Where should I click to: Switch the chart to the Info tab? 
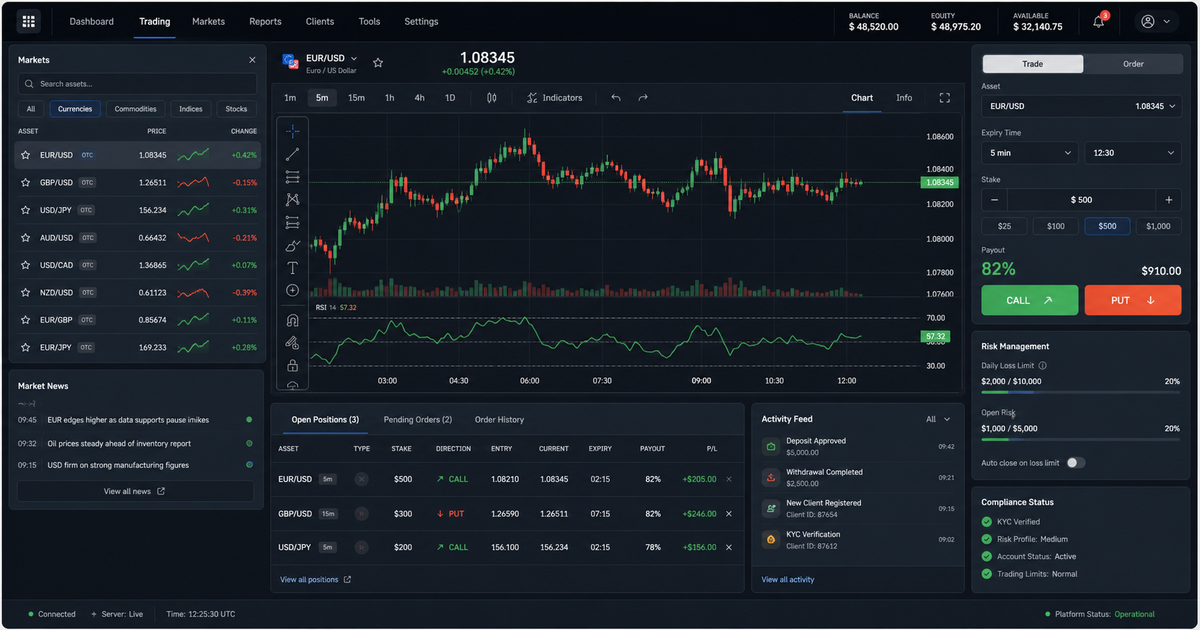(x=904, y=98)
